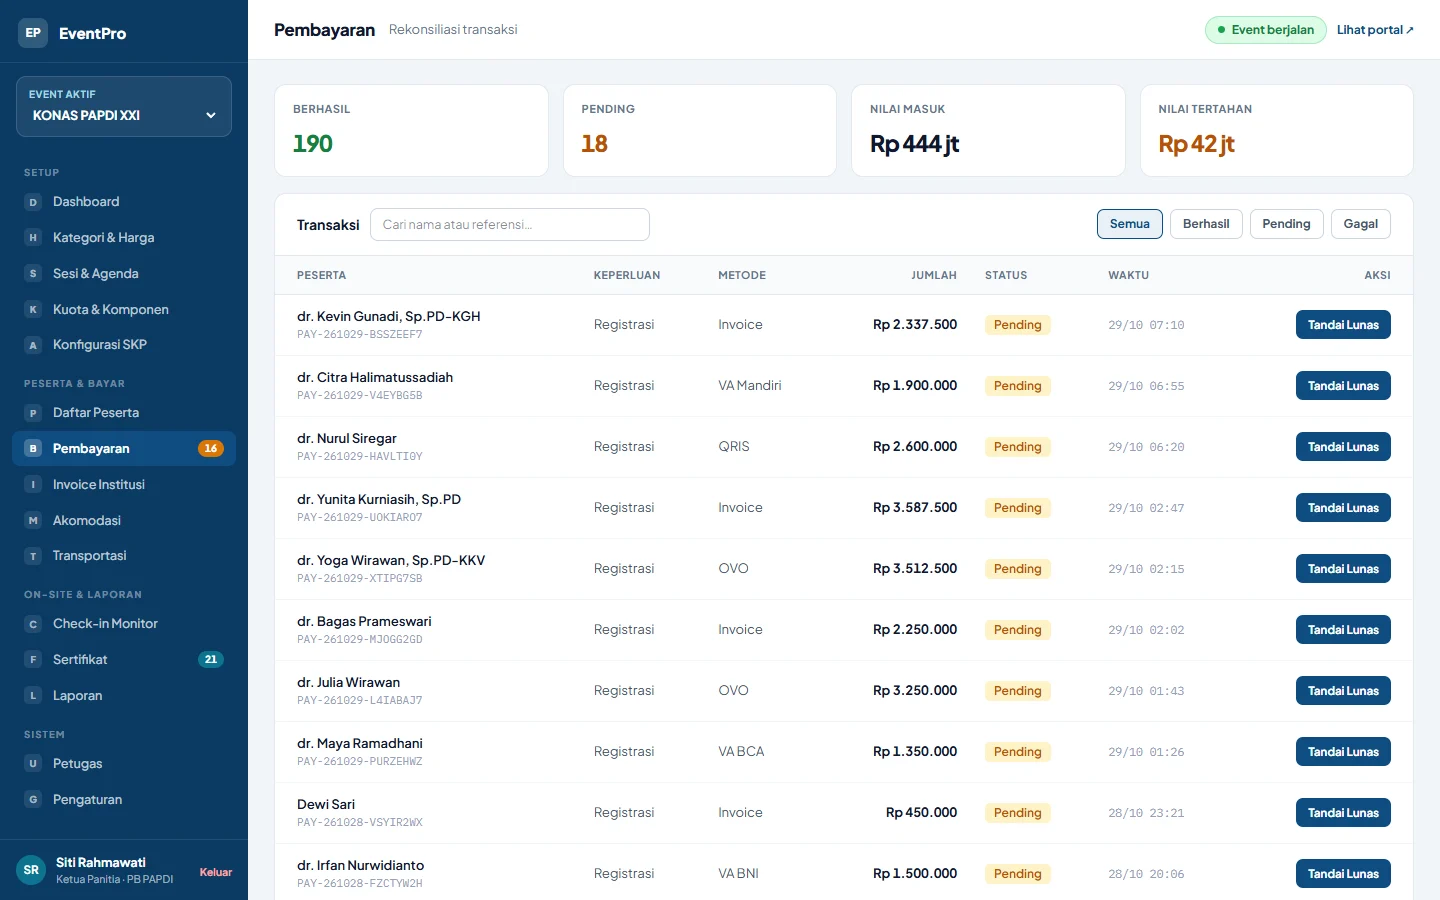
Task: Click the VA BCA method cell
Action: [x=741, y=752]
